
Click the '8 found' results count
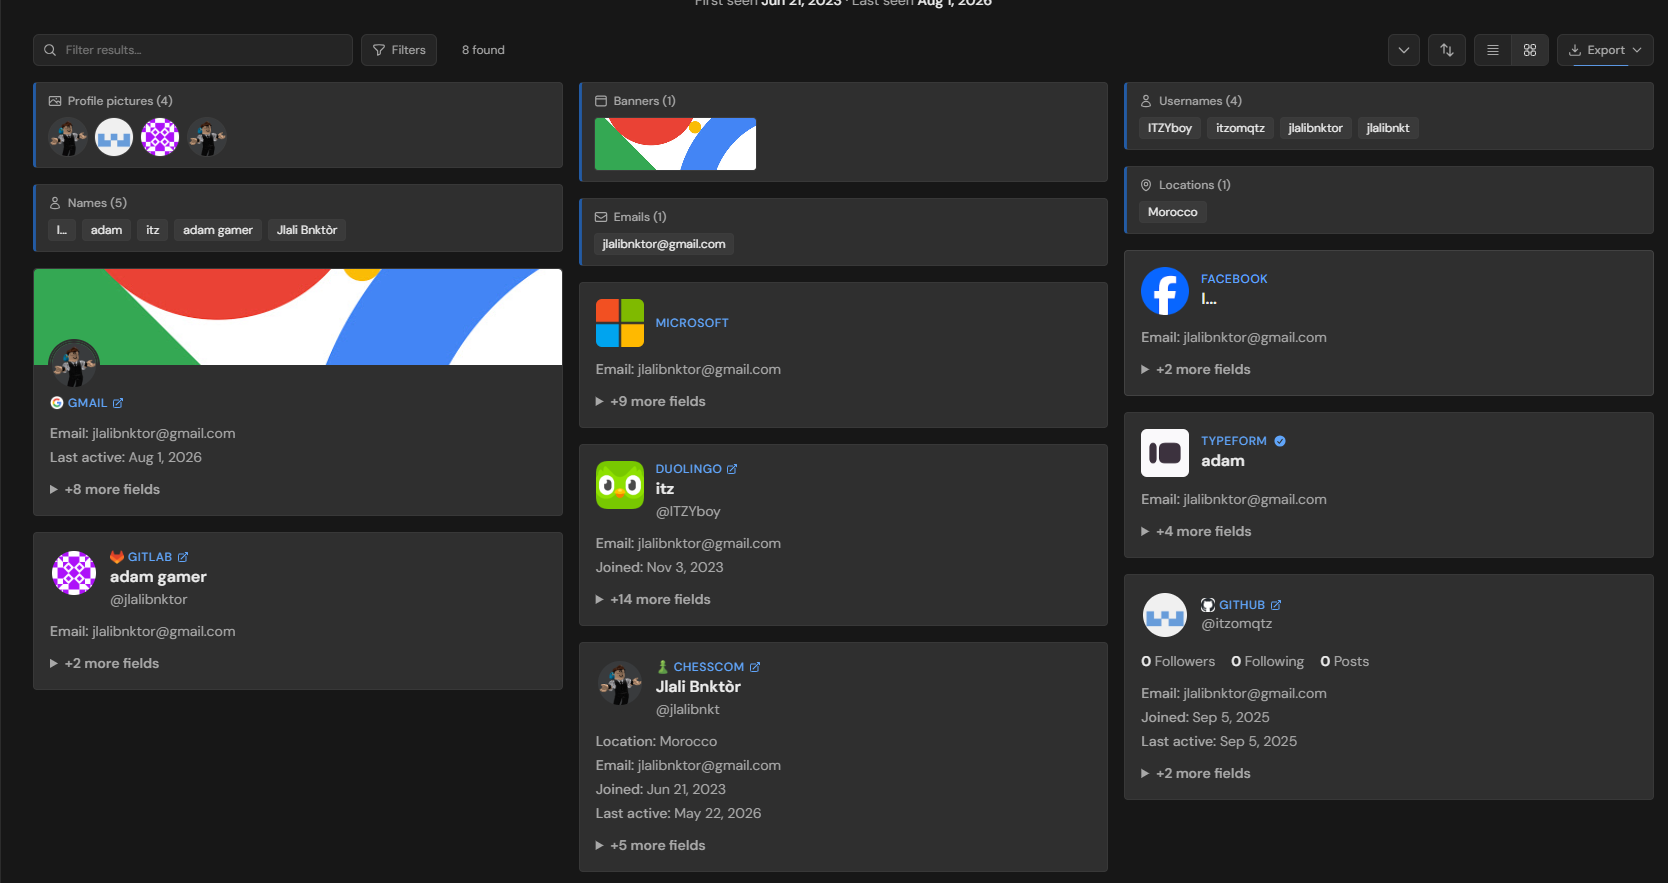point(483,50)
